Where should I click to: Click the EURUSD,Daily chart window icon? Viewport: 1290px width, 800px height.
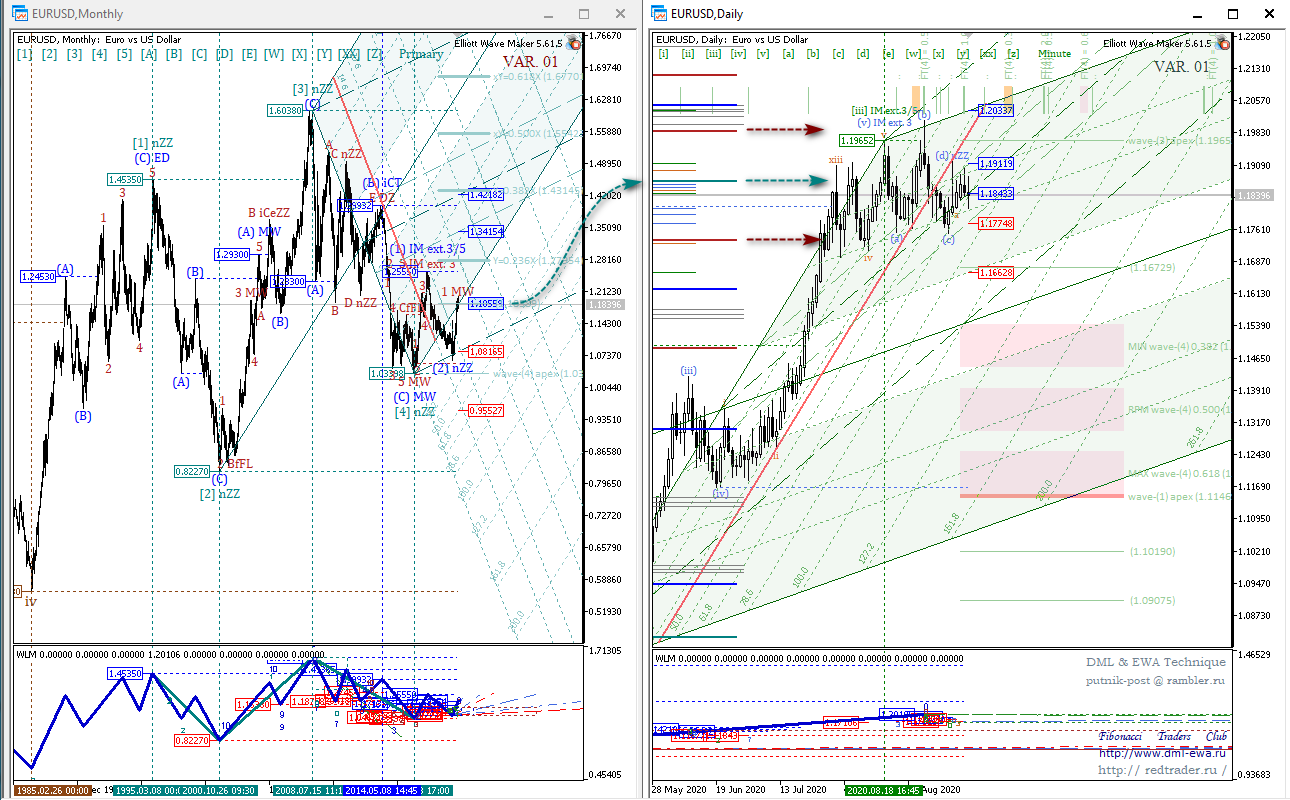point(659,13)
